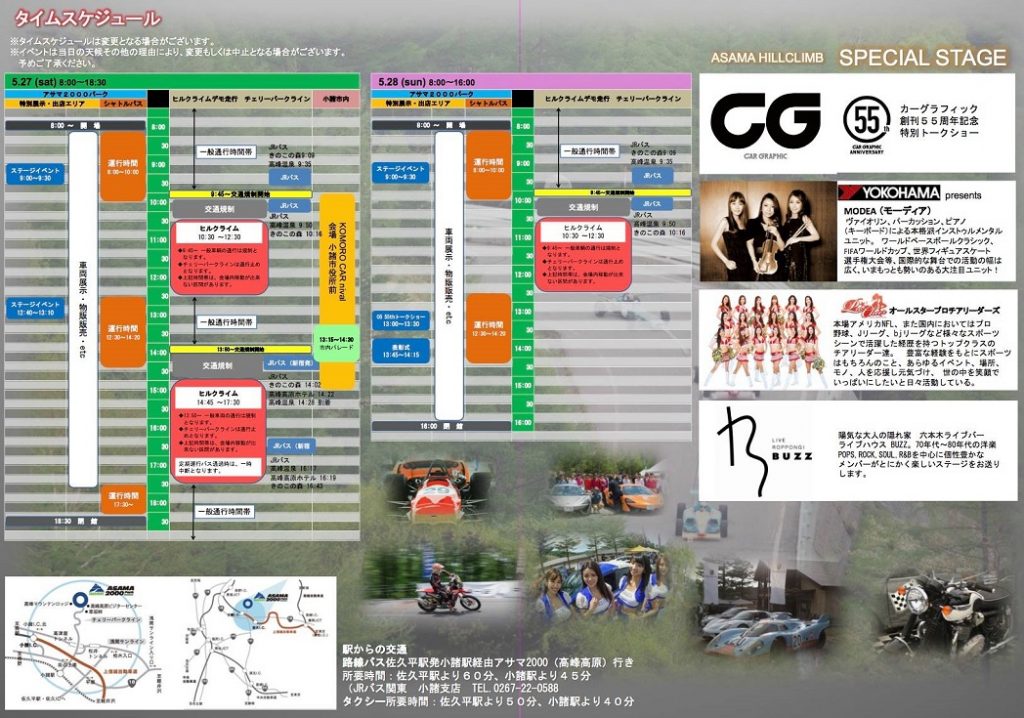The image size is (1024, 718).
Task: Click Sunday's ステージイベント 9:00~9:30 box
Action: (401, 172)
